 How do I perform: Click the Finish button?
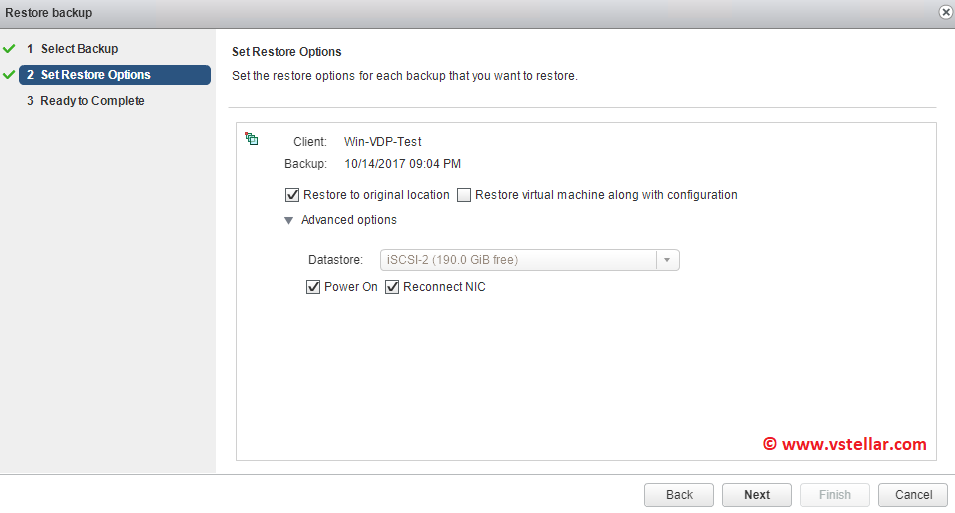tap(835, 494)
